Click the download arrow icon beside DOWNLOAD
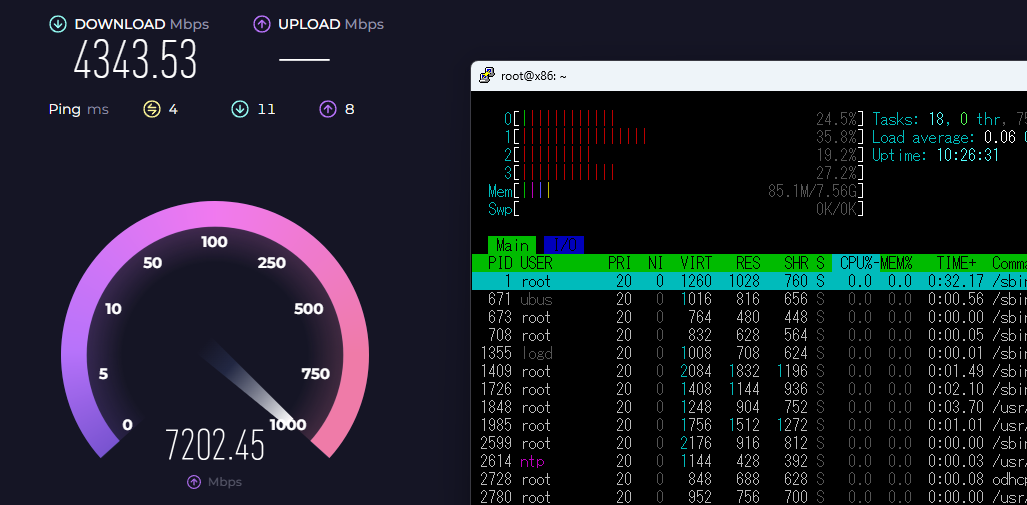Viewport: 1027px width, 505px height. [x=59, y=24]
